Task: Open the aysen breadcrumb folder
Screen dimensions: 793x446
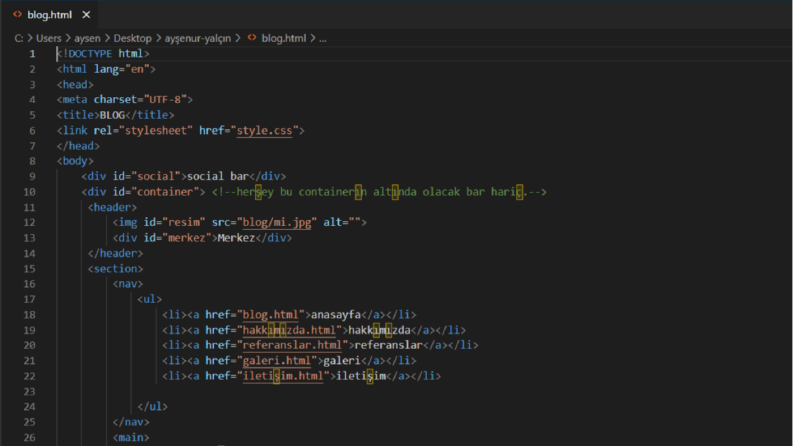Action: click(87, 38)
